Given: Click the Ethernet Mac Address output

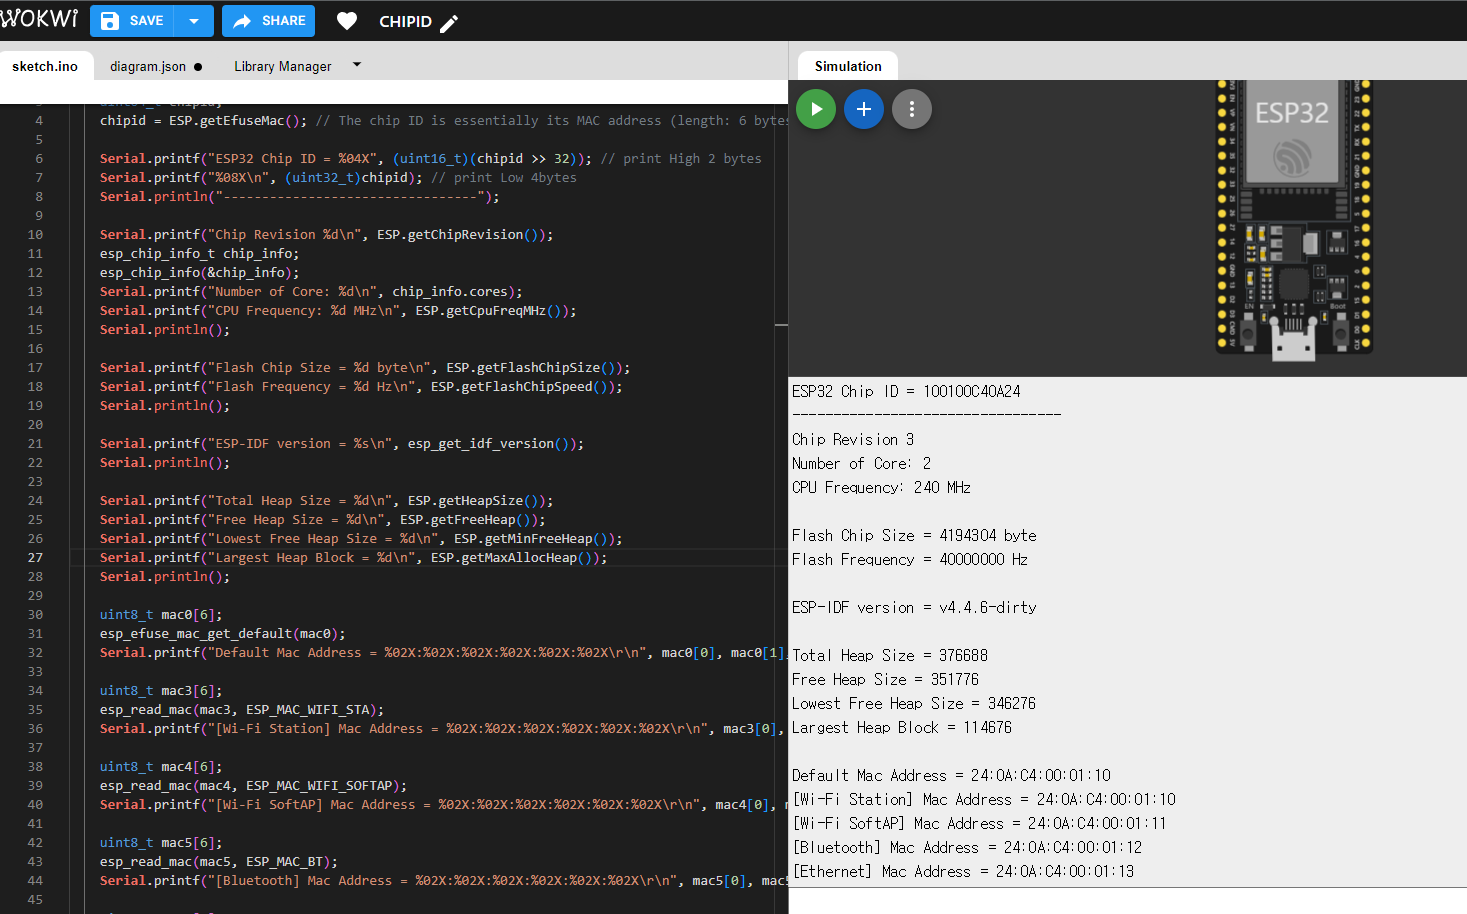Looking at the screenshot, I should pos(963,871).
